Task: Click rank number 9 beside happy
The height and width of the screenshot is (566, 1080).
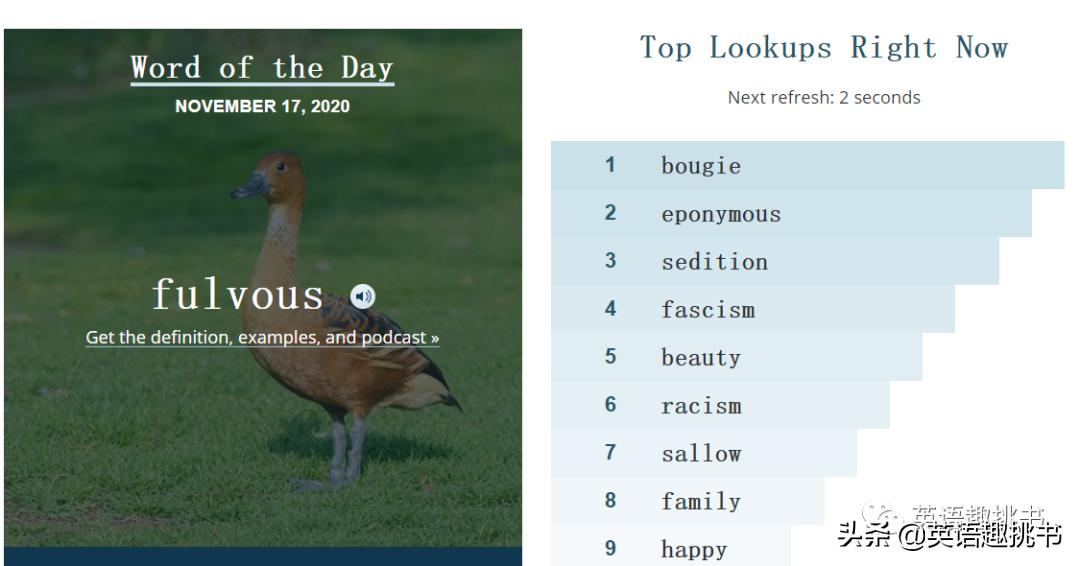Action: tap(610, 548)
